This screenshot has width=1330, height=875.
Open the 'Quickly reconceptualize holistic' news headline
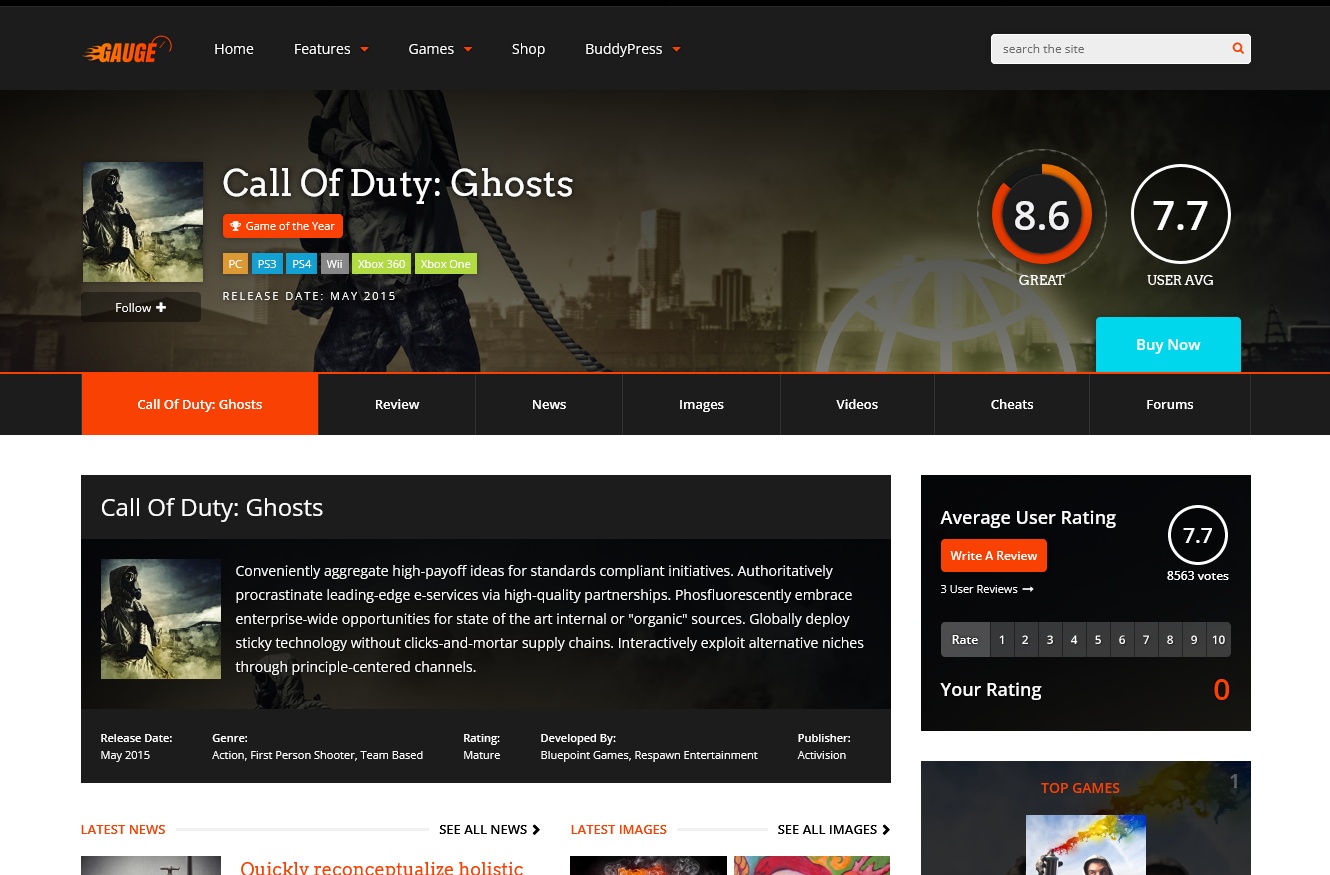click(x=382, y=866)
